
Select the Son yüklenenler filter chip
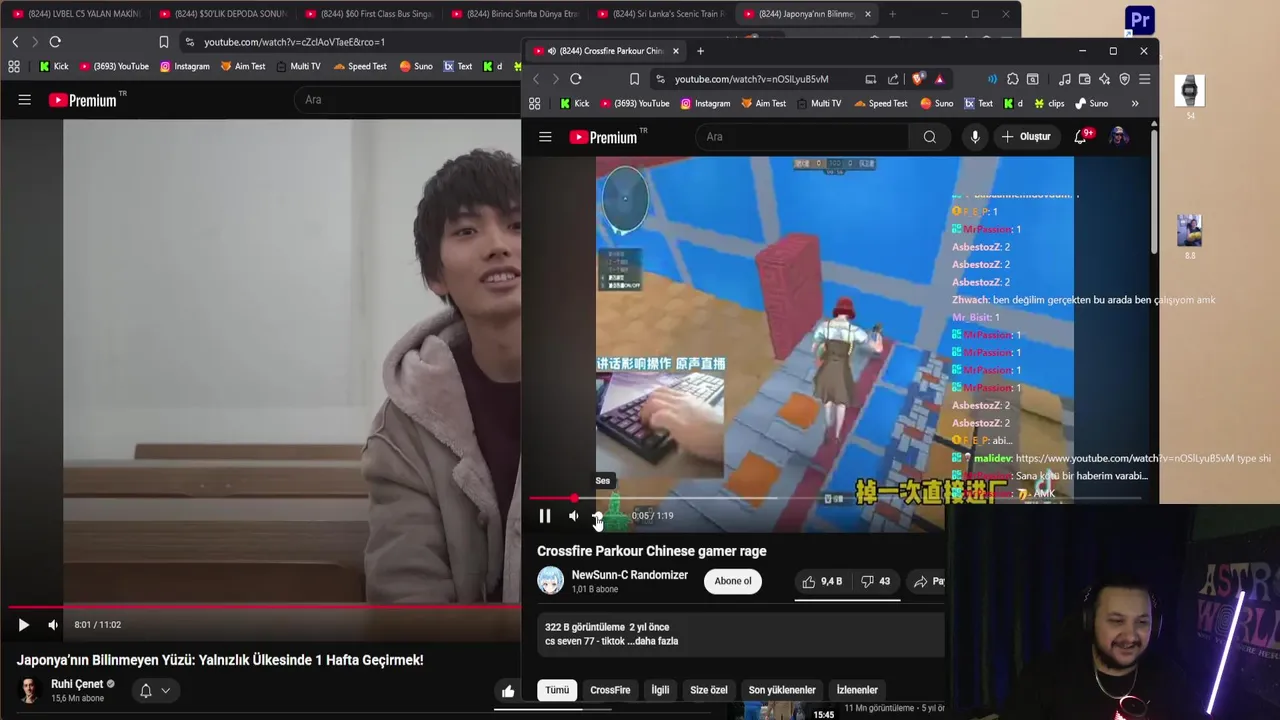(x=782, y=690)
